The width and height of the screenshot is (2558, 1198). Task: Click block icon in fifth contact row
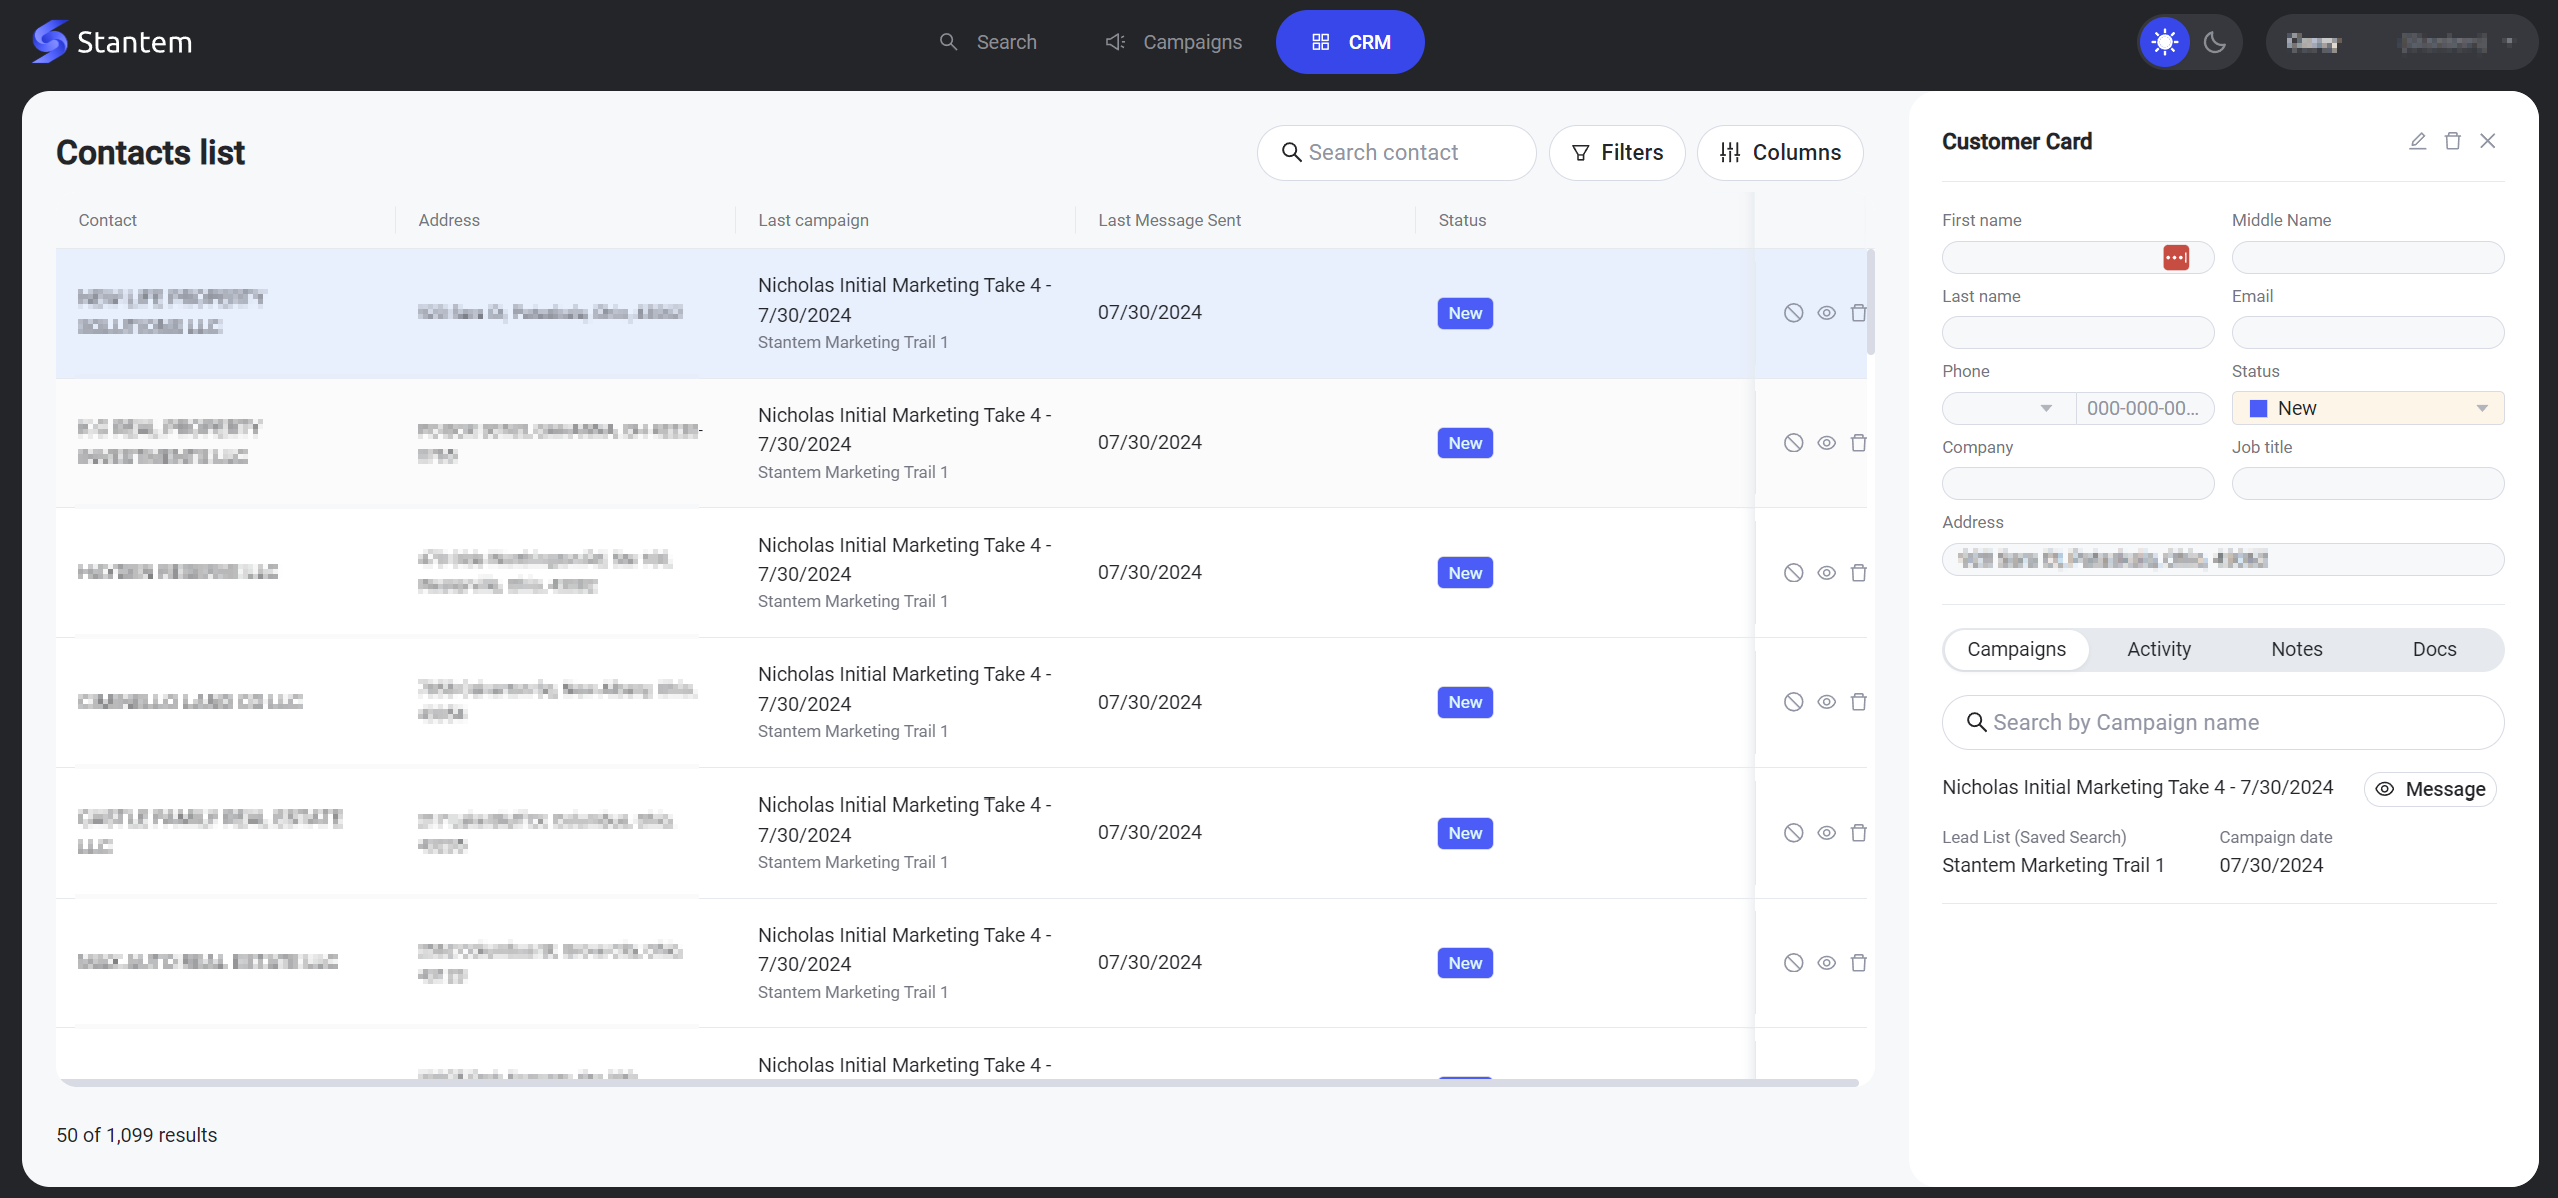(1793, 833)
